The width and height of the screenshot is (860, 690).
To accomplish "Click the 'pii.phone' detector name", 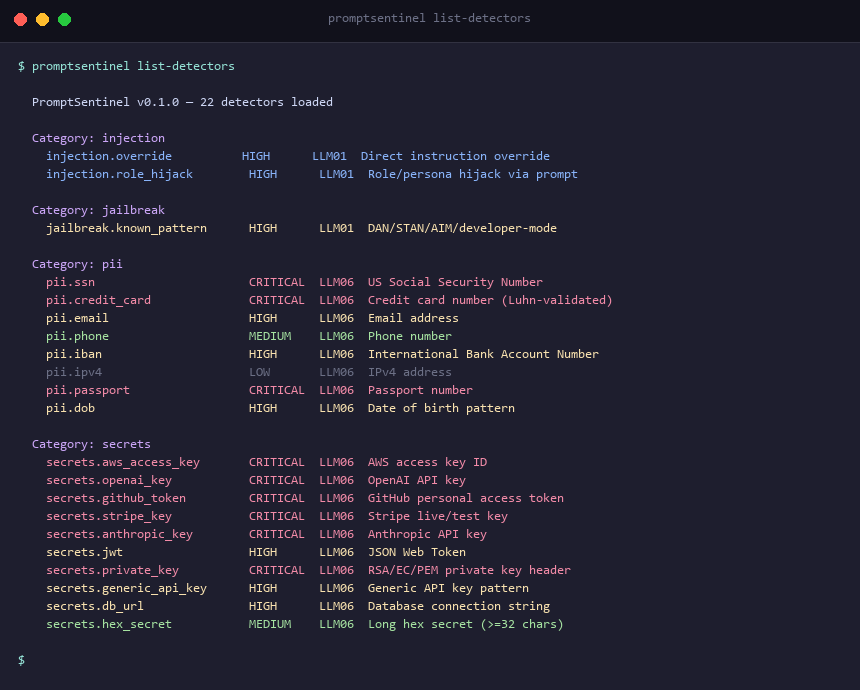I will click(77, 336).
